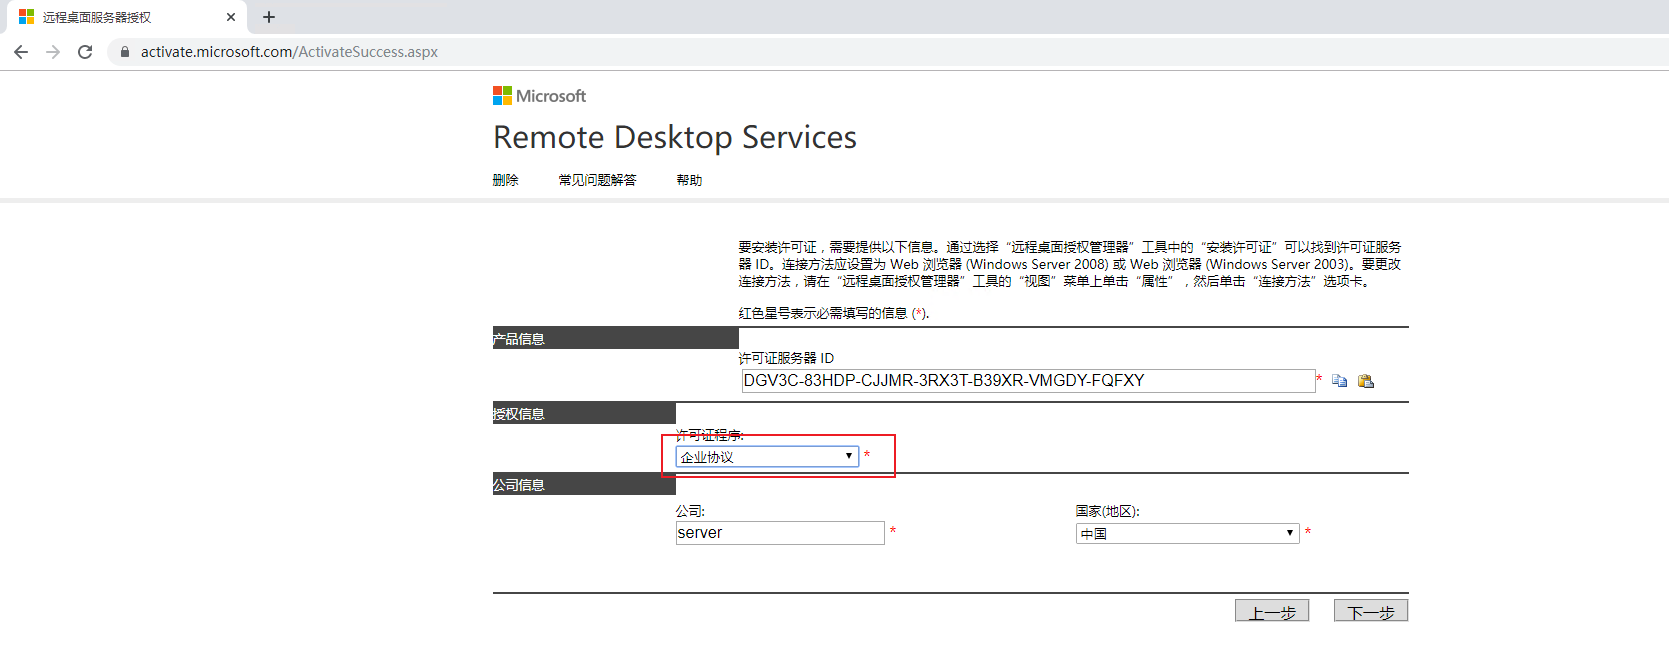Open the 国家(地区) dropdown showing 中国
This screenshot has height=660, width=1669.
pyautogui.click(x=1187, y=534)
